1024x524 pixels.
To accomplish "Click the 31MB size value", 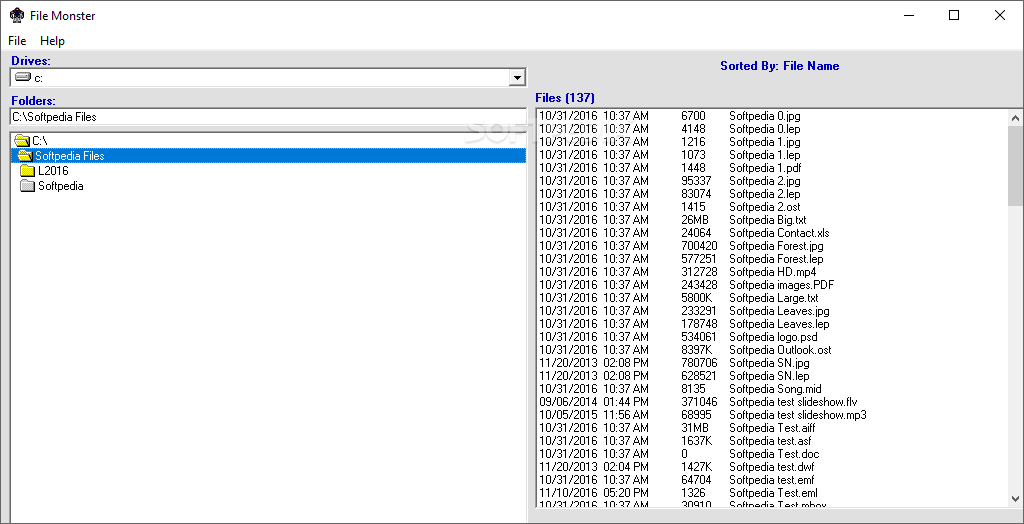I will [695, 428].
